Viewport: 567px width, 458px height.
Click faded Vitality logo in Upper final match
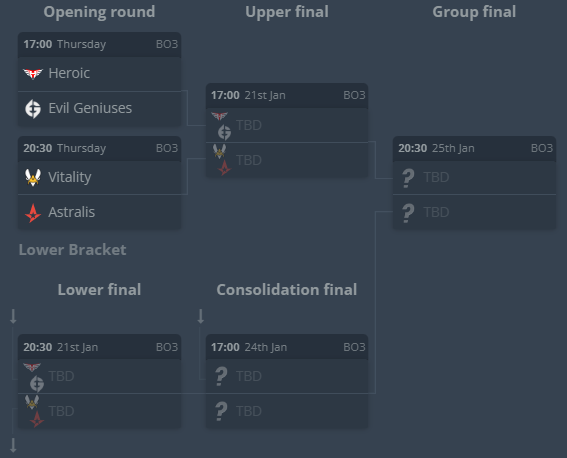219,151
